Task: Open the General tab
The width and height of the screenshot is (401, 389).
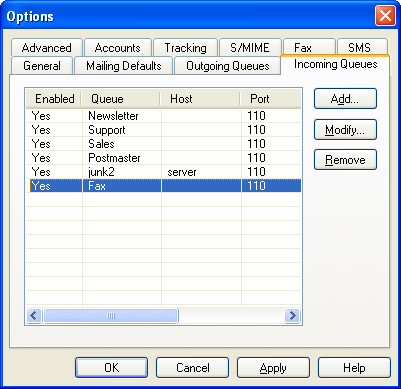Action: (42, 66)
